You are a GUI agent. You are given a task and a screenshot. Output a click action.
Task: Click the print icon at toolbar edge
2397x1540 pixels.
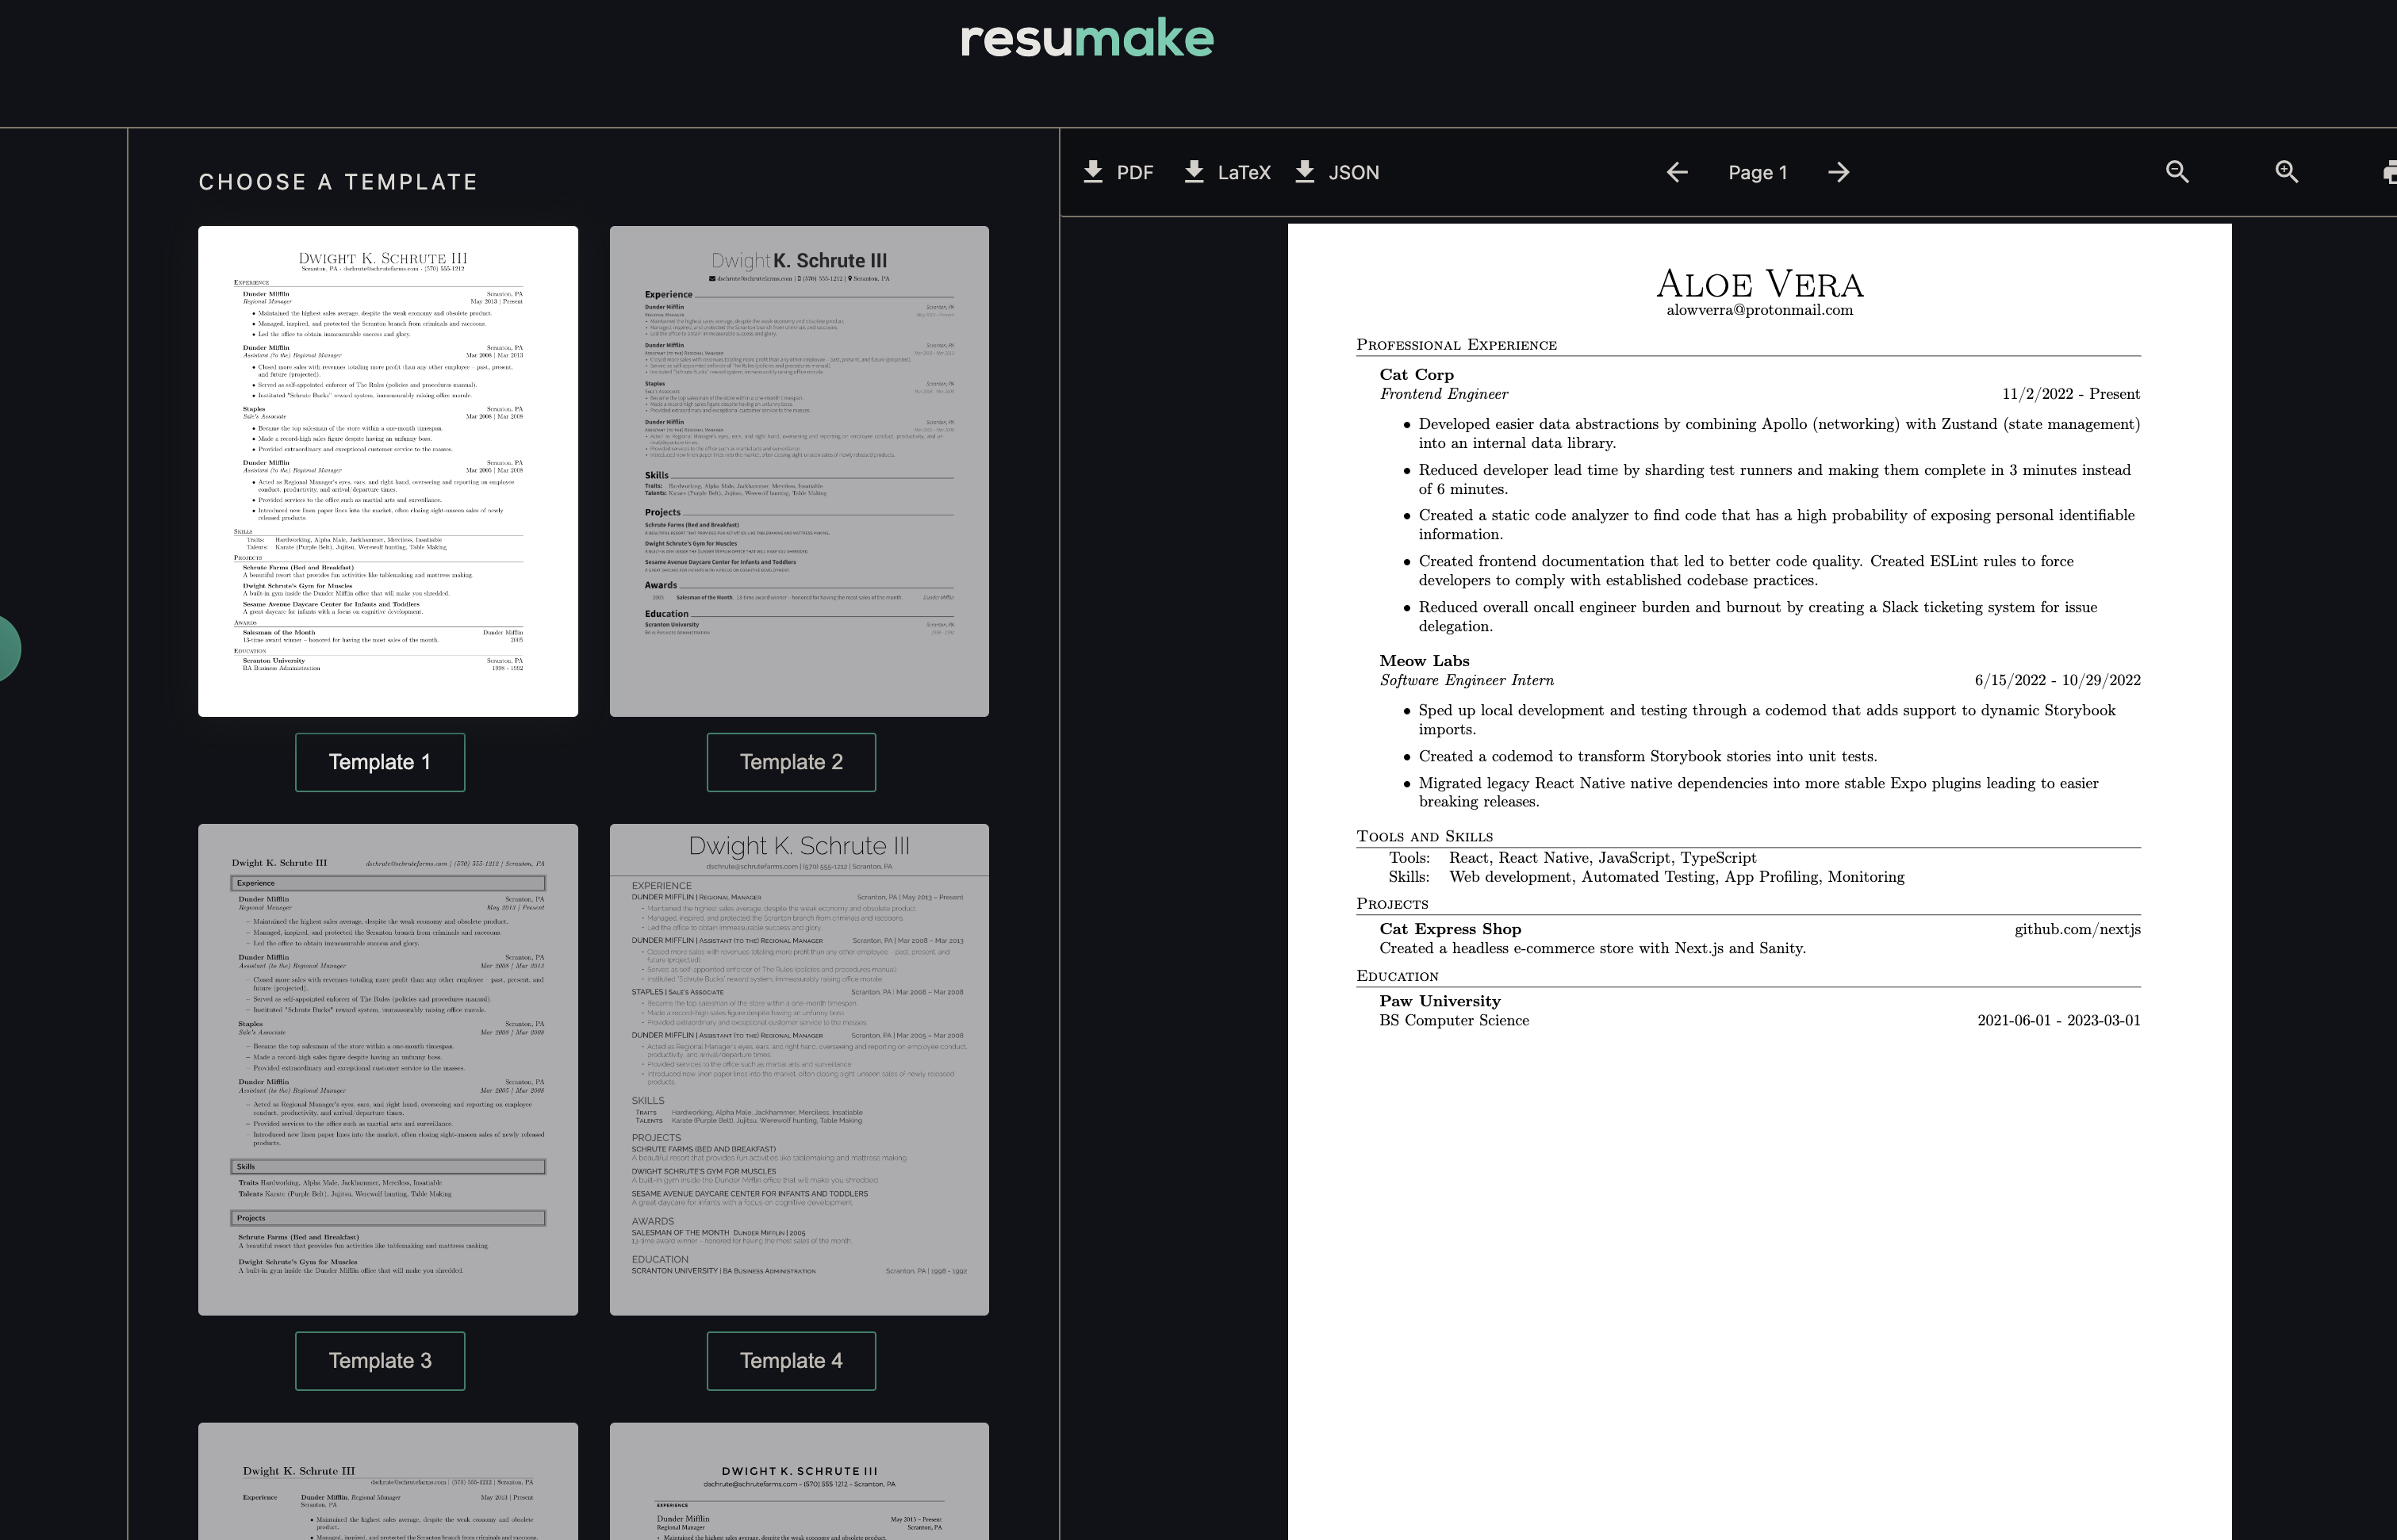click(x=2389, y=172)
